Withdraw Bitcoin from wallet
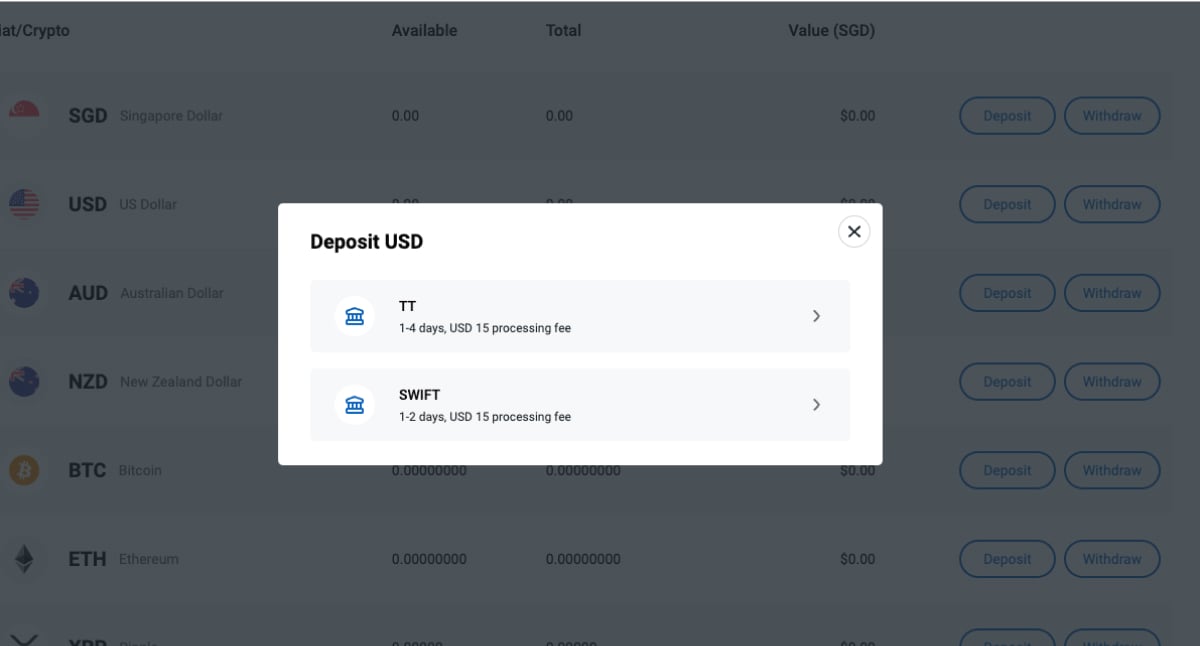The width and height of the screenshot is (1200, 646). pos(1112,470)
